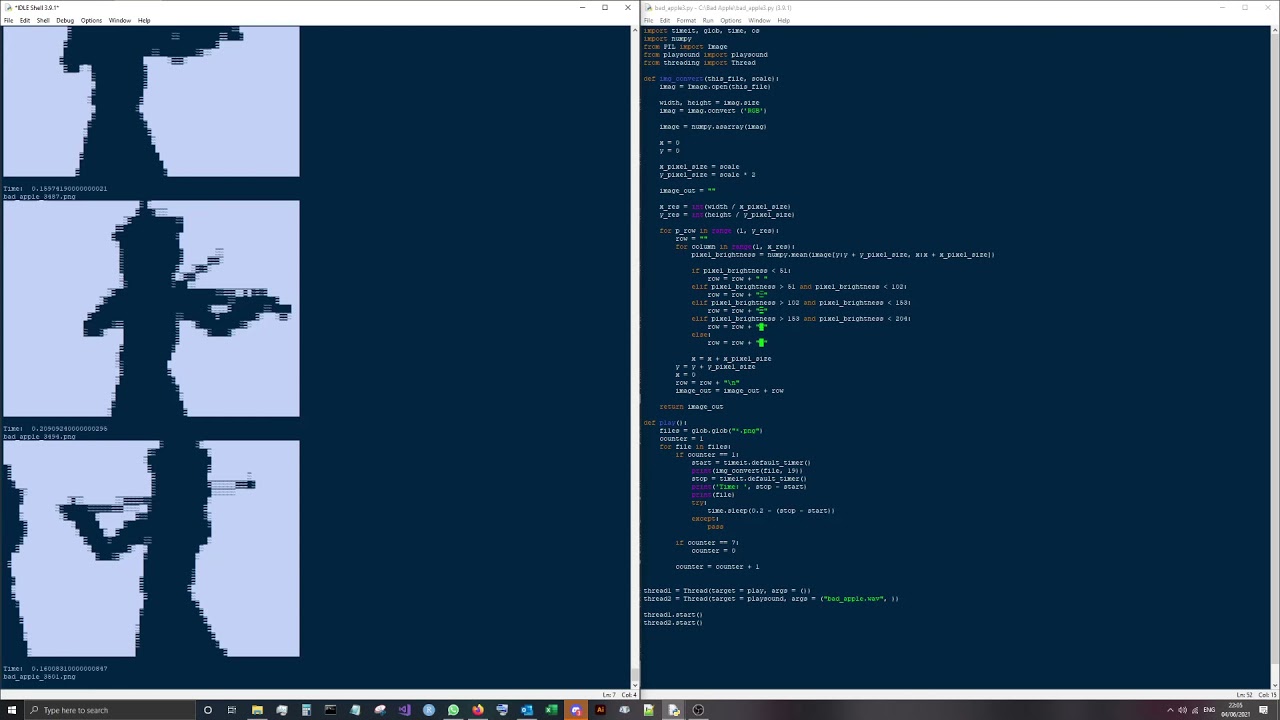Open Window menu in bad_apple3.py editor

(x=760, y=20)
